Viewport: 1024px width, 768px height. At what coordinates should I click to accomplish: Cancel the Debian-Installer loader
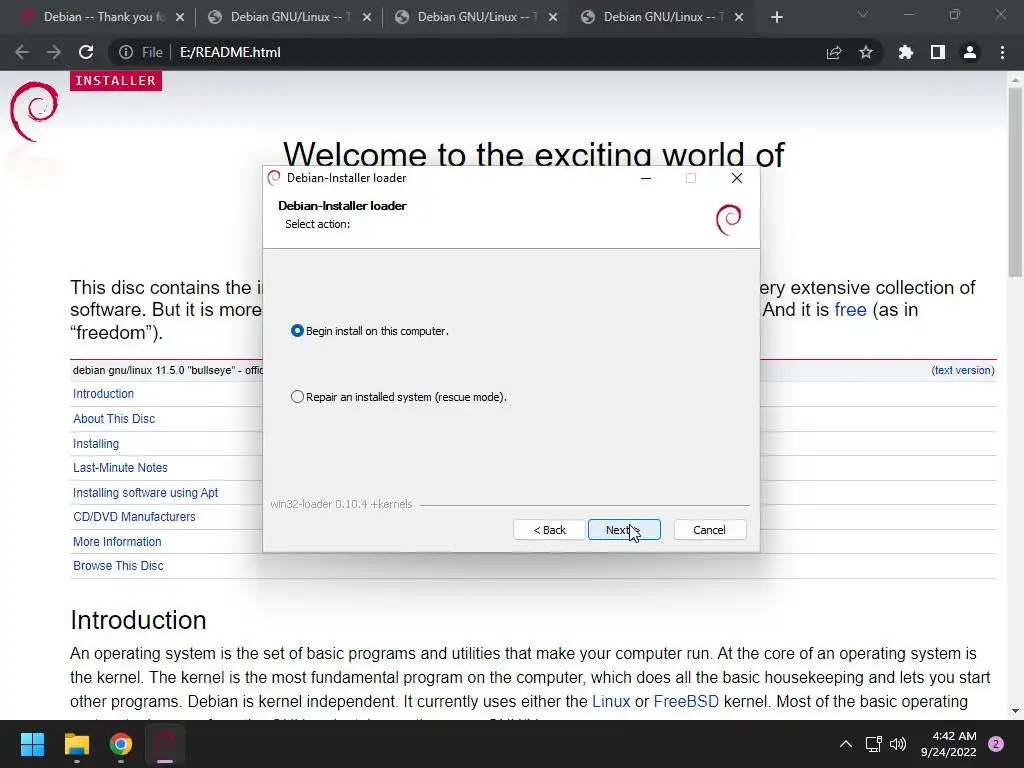(709, 530)
